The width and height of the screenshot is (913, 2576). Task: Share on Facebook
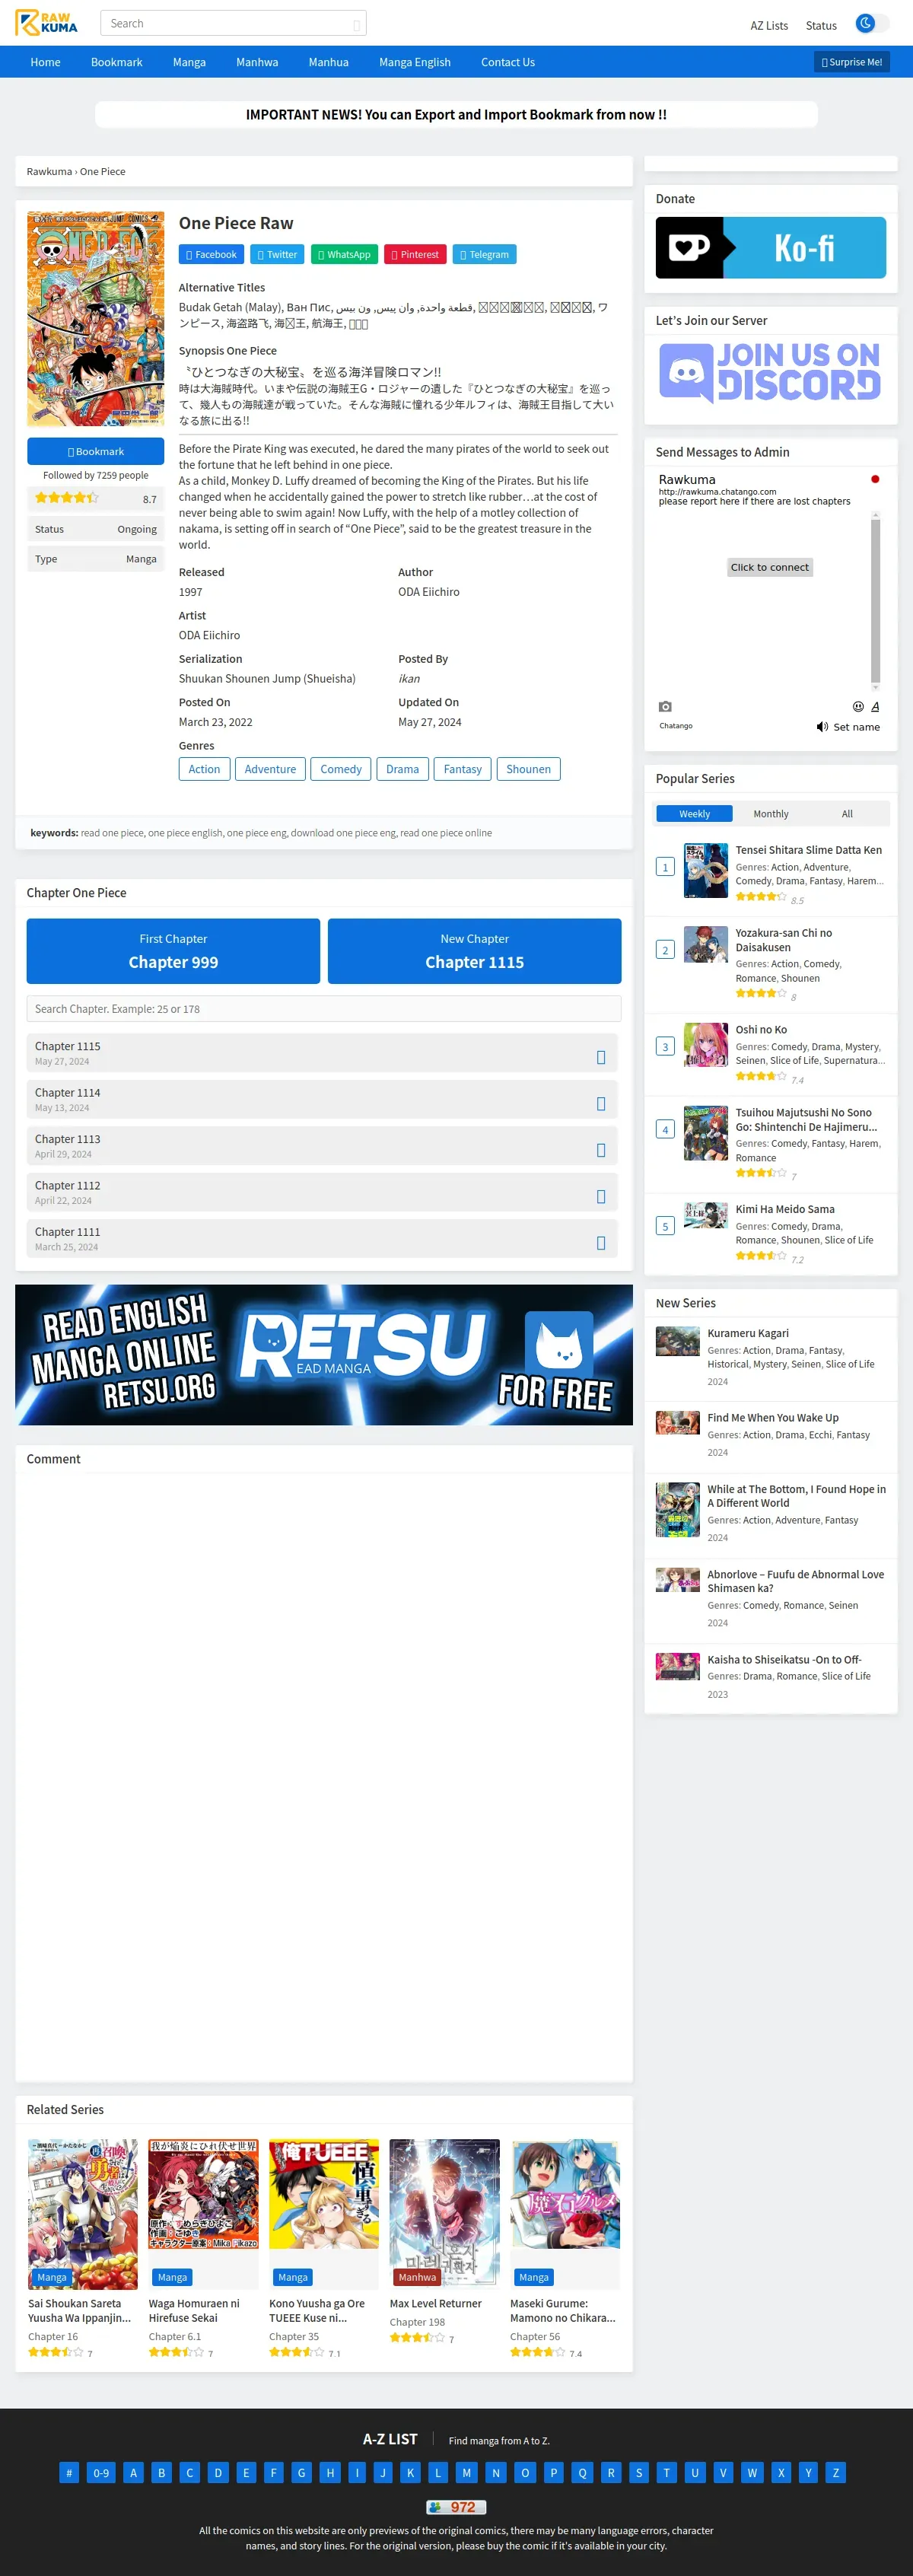point(211,254)
